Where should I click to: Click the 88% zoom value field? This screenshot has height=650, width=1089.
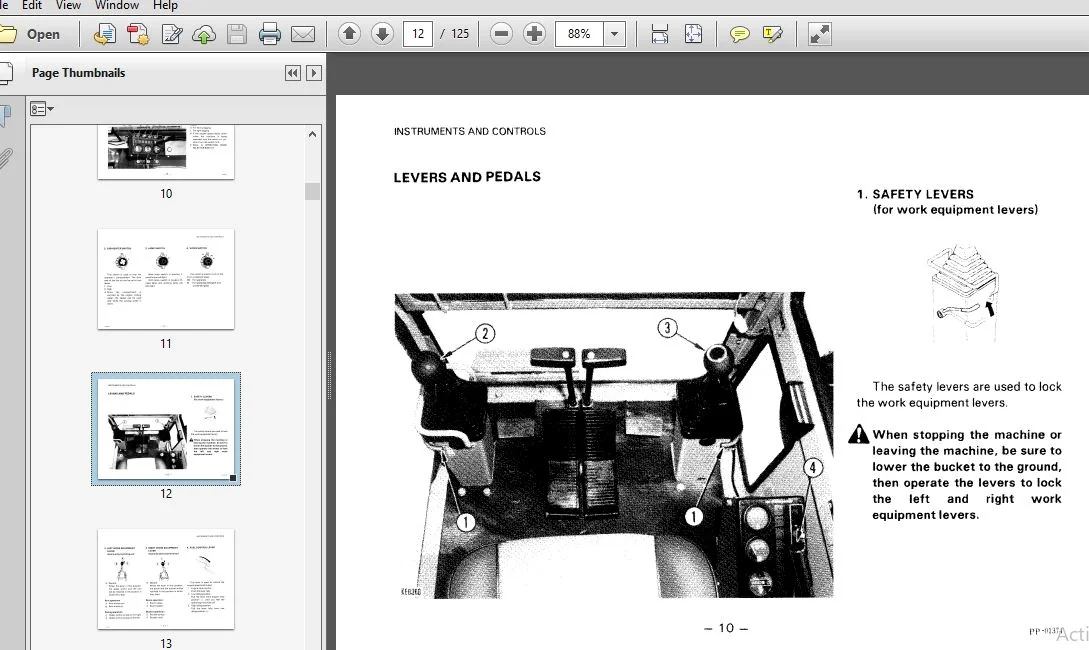pyautogui.click(x=579, y=33)
